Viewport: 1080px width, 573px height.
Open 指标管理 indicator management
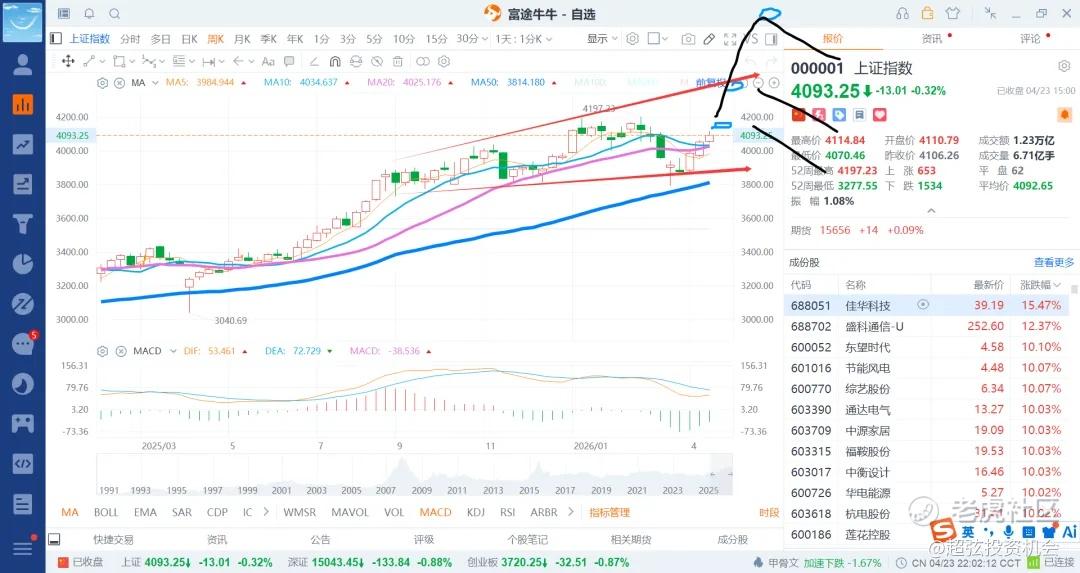[x=610, y=512]
